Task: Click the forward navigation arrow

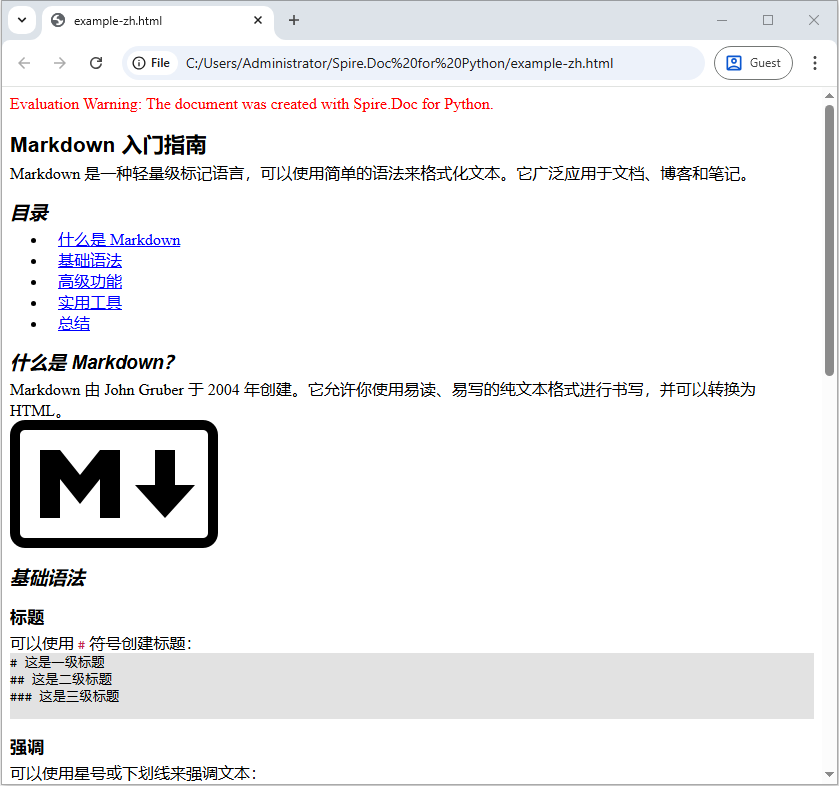Action: (x=60, y=63)
